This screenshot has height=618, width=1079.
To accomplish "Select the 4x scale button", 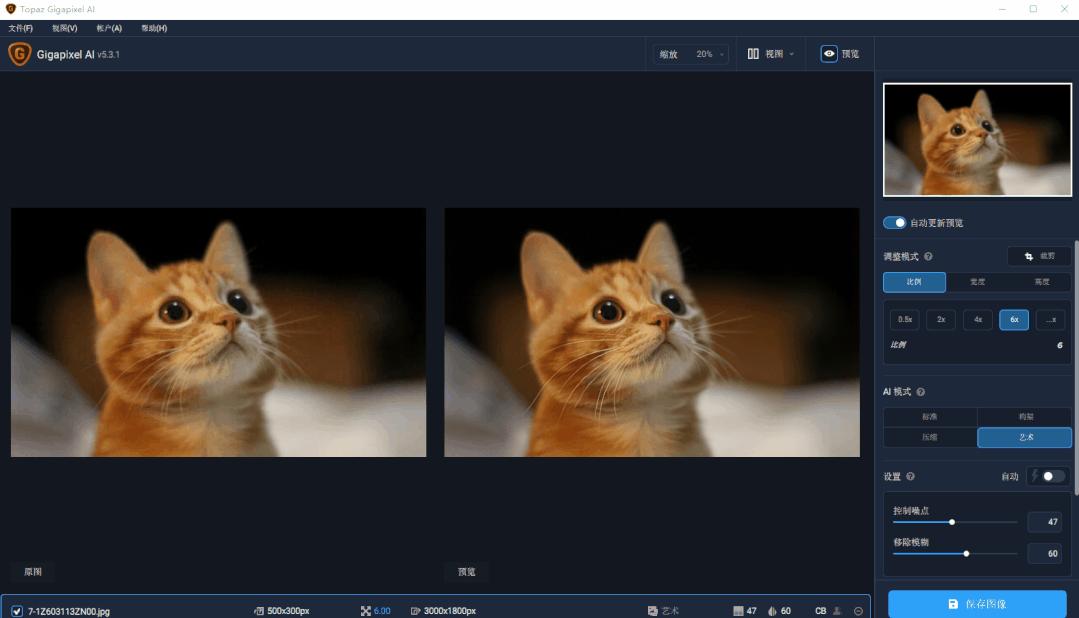I will [x=977, y=319].
